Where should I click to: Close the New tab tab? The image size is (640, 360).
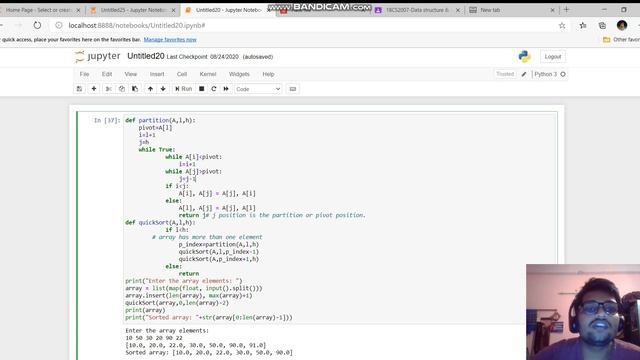click(552, 10)
